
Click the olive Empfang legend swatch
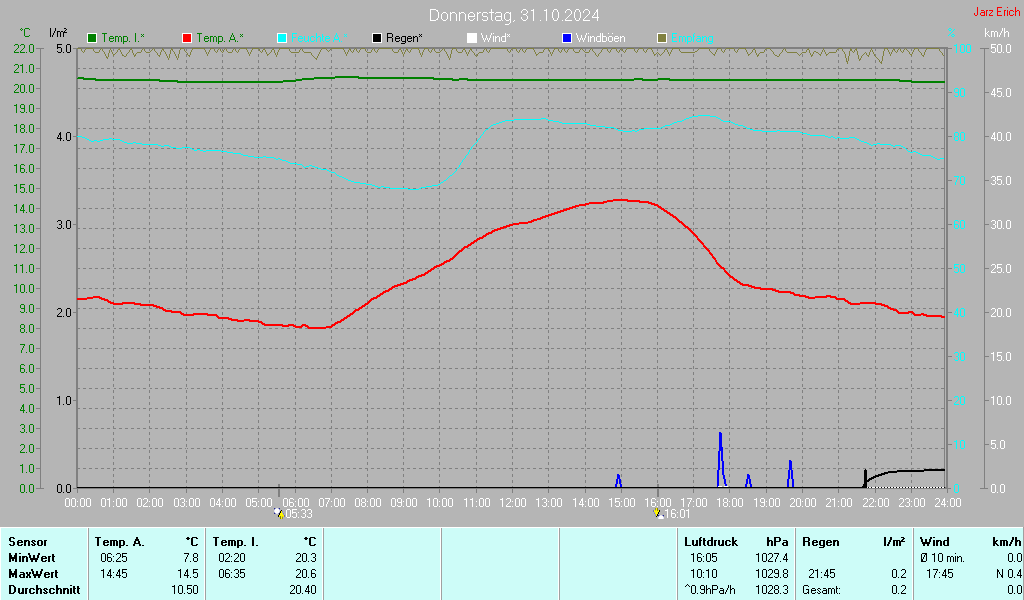(x=662, y=38)
